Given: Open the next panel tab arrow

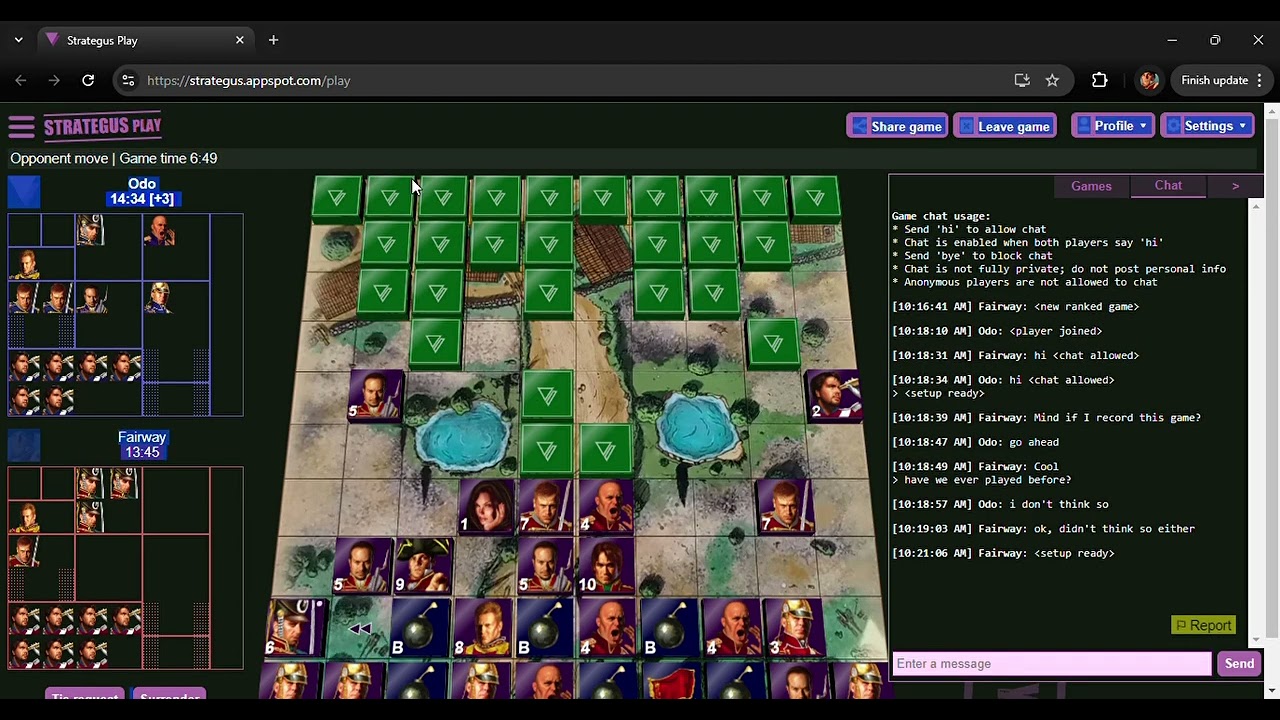Looking at the screenshot, I should (x=1235, y=186).
